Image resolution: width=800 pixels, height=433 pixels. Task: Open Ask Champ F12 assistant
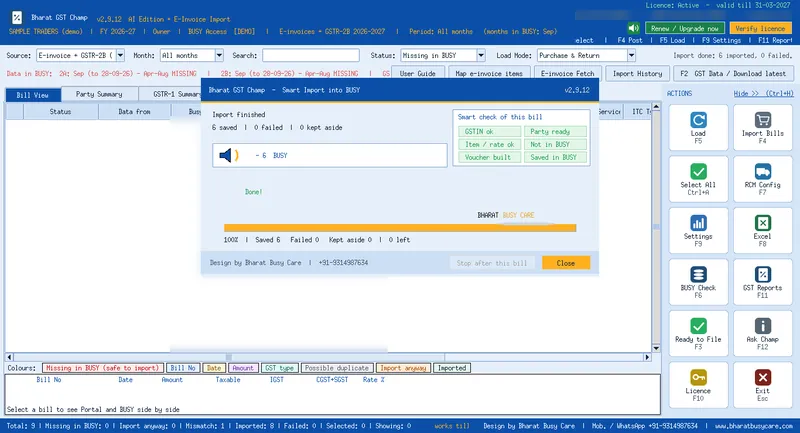762,334
